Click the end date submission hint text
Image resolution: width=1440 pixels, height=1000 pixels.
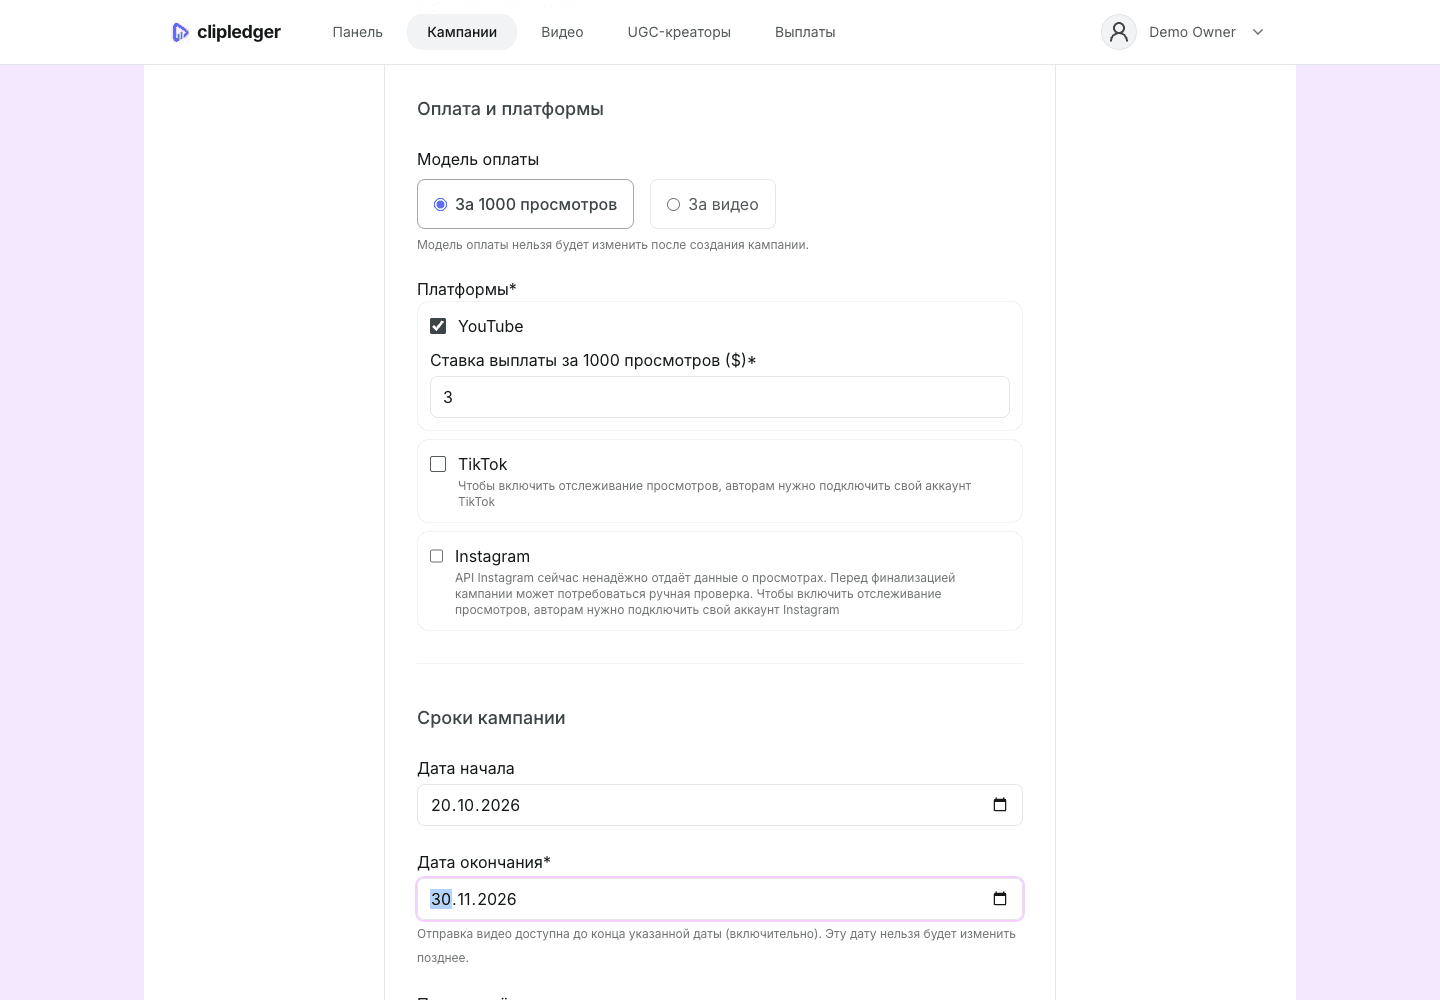coord(716,946)
